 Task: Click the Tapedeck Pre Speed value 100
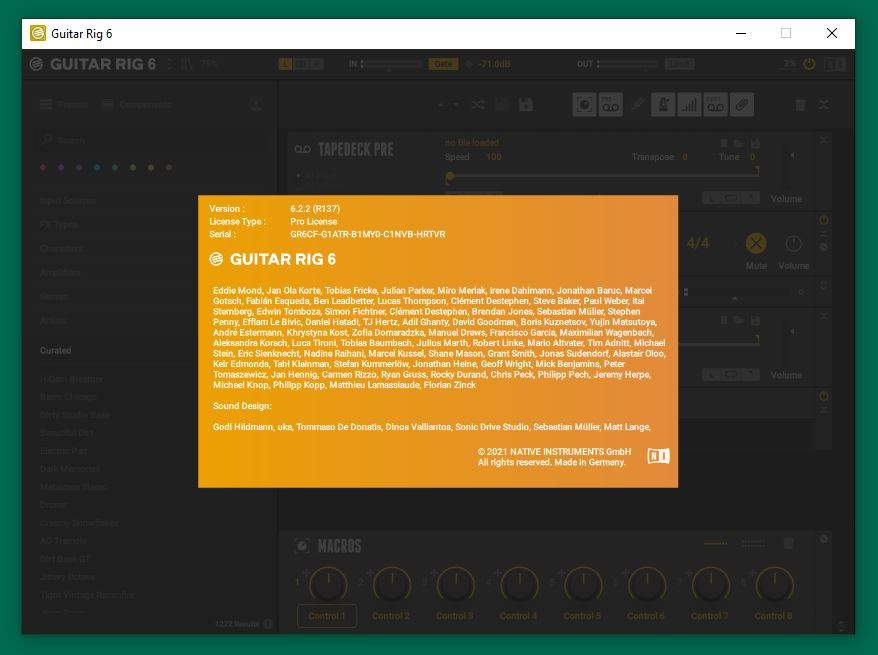494,157
